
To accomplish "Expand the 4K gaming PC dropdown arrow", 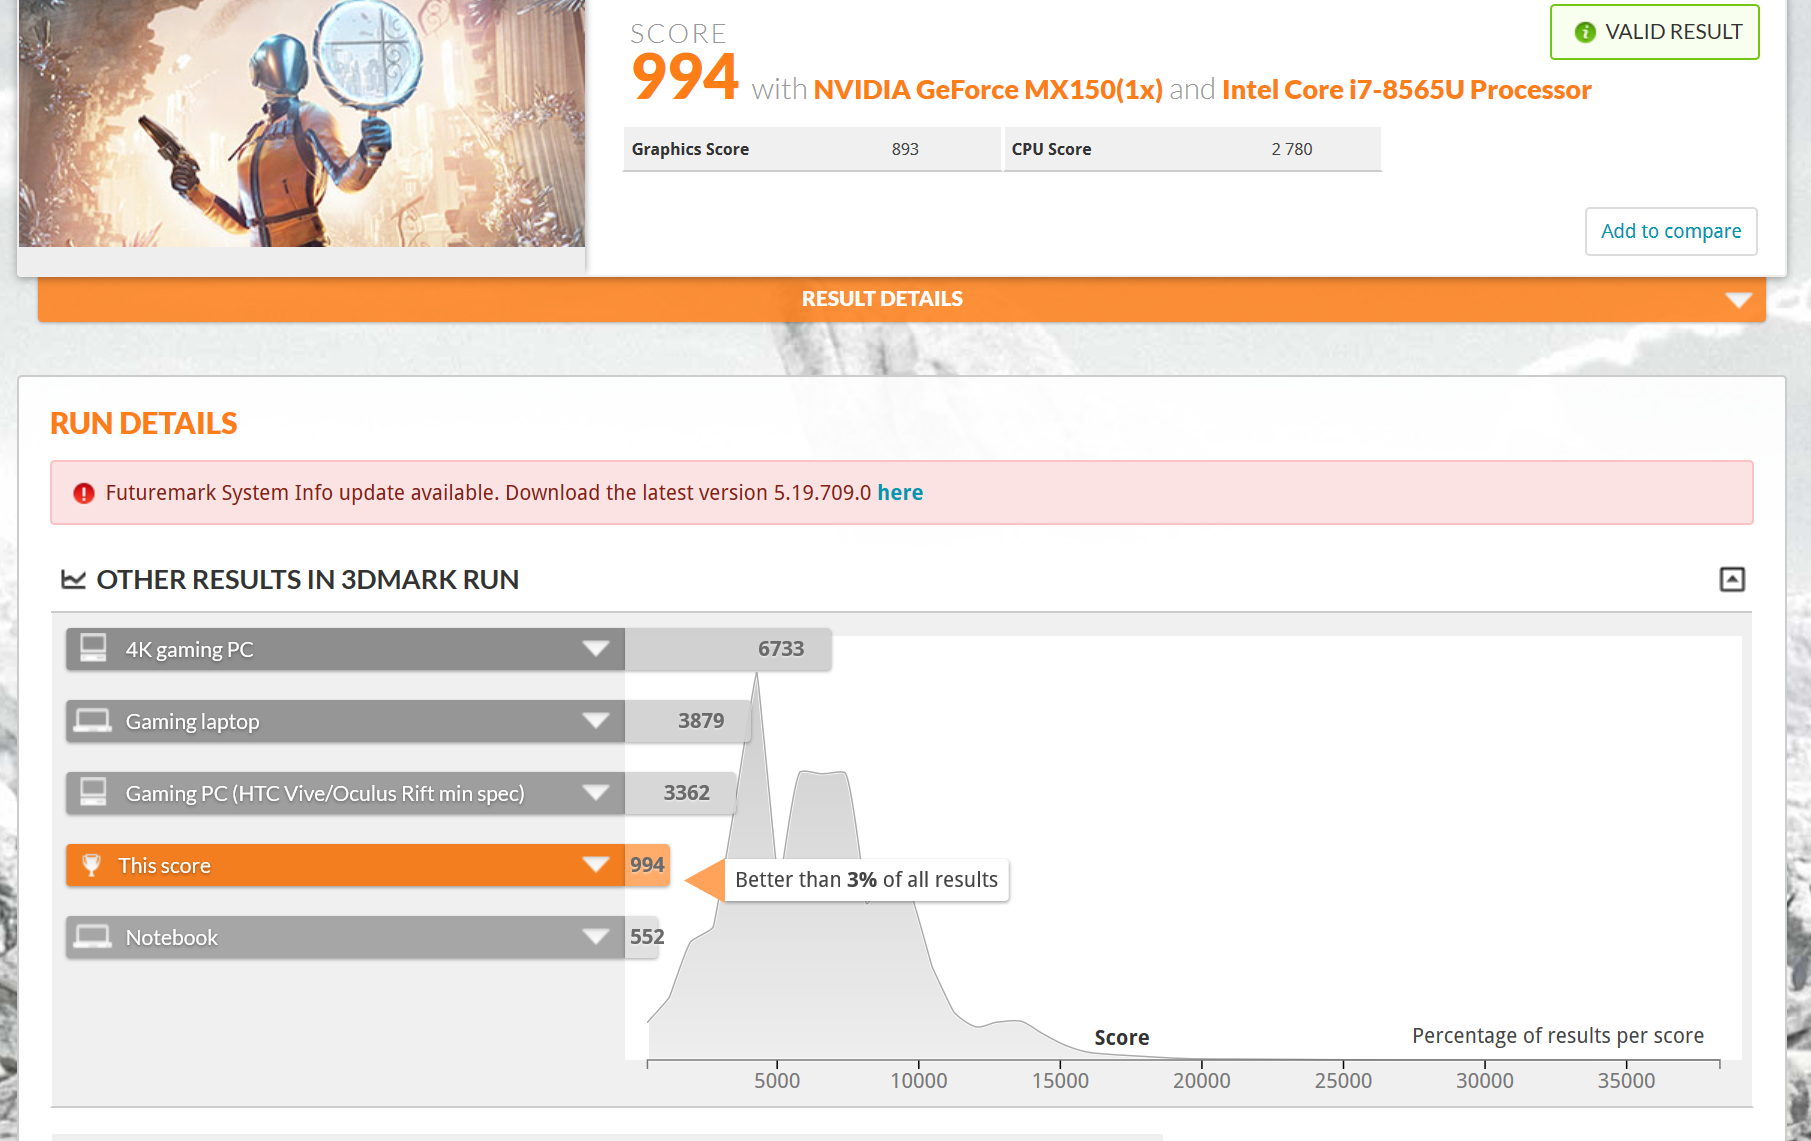I will point(596,649).
